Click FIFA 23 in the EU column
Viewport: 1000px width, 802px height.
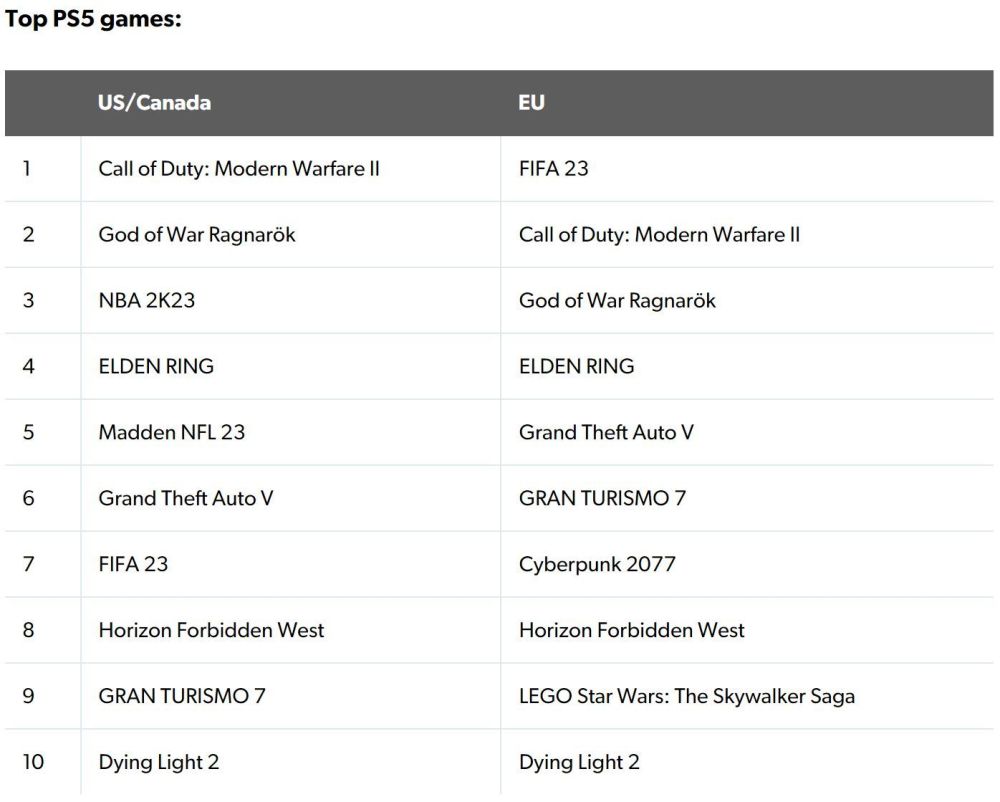click(553, 169)
